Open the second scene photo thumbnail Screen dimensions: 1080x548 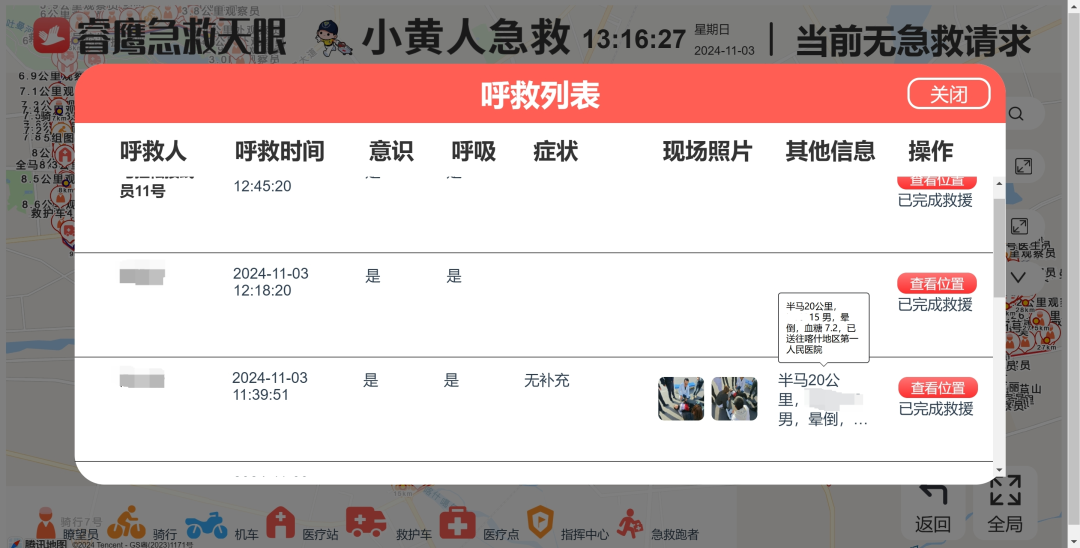(734, 398)
